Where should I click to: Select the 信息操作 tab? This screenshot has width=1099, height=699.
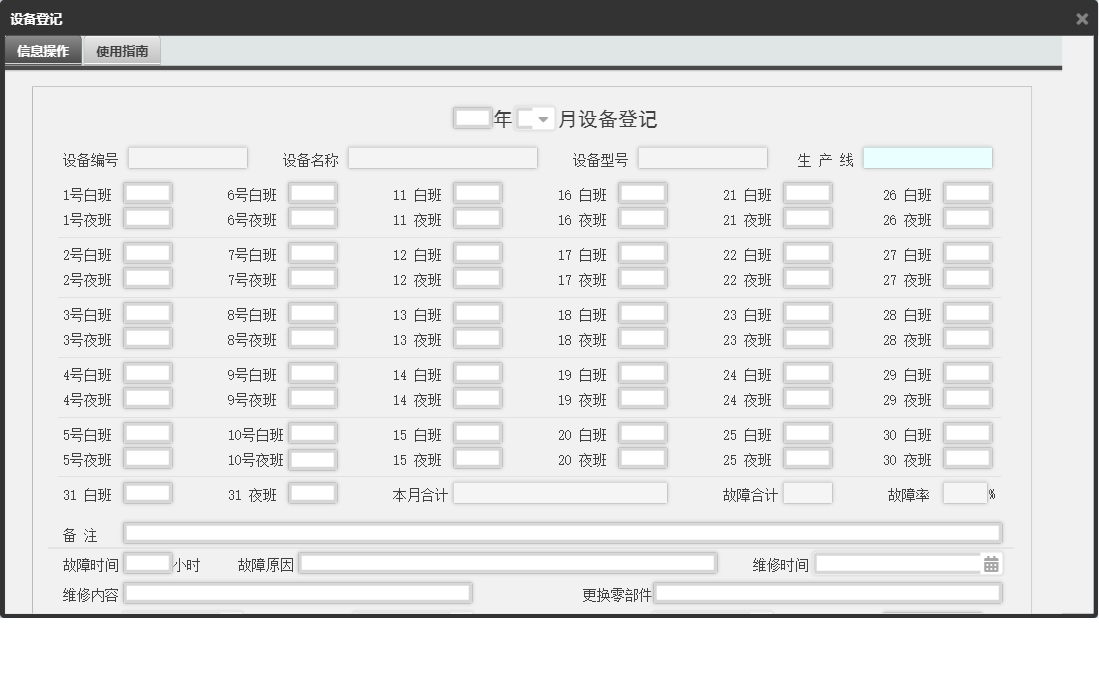click(x=42, y=49)
